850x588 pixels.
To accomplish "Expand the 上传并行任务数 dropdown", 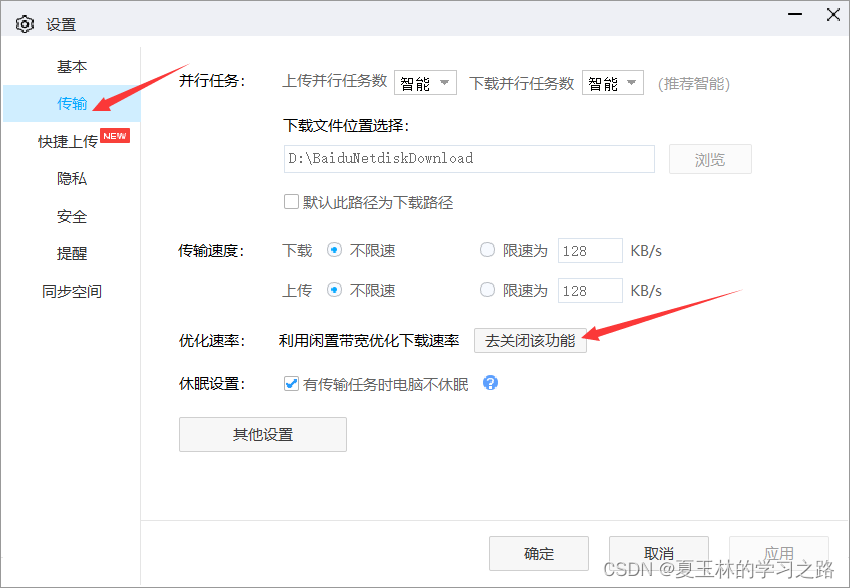I will [425, 83].
